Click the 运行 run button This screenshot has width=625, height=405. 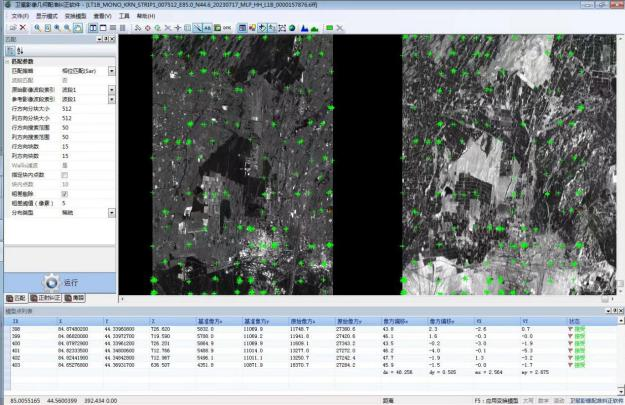click(59, 282)
